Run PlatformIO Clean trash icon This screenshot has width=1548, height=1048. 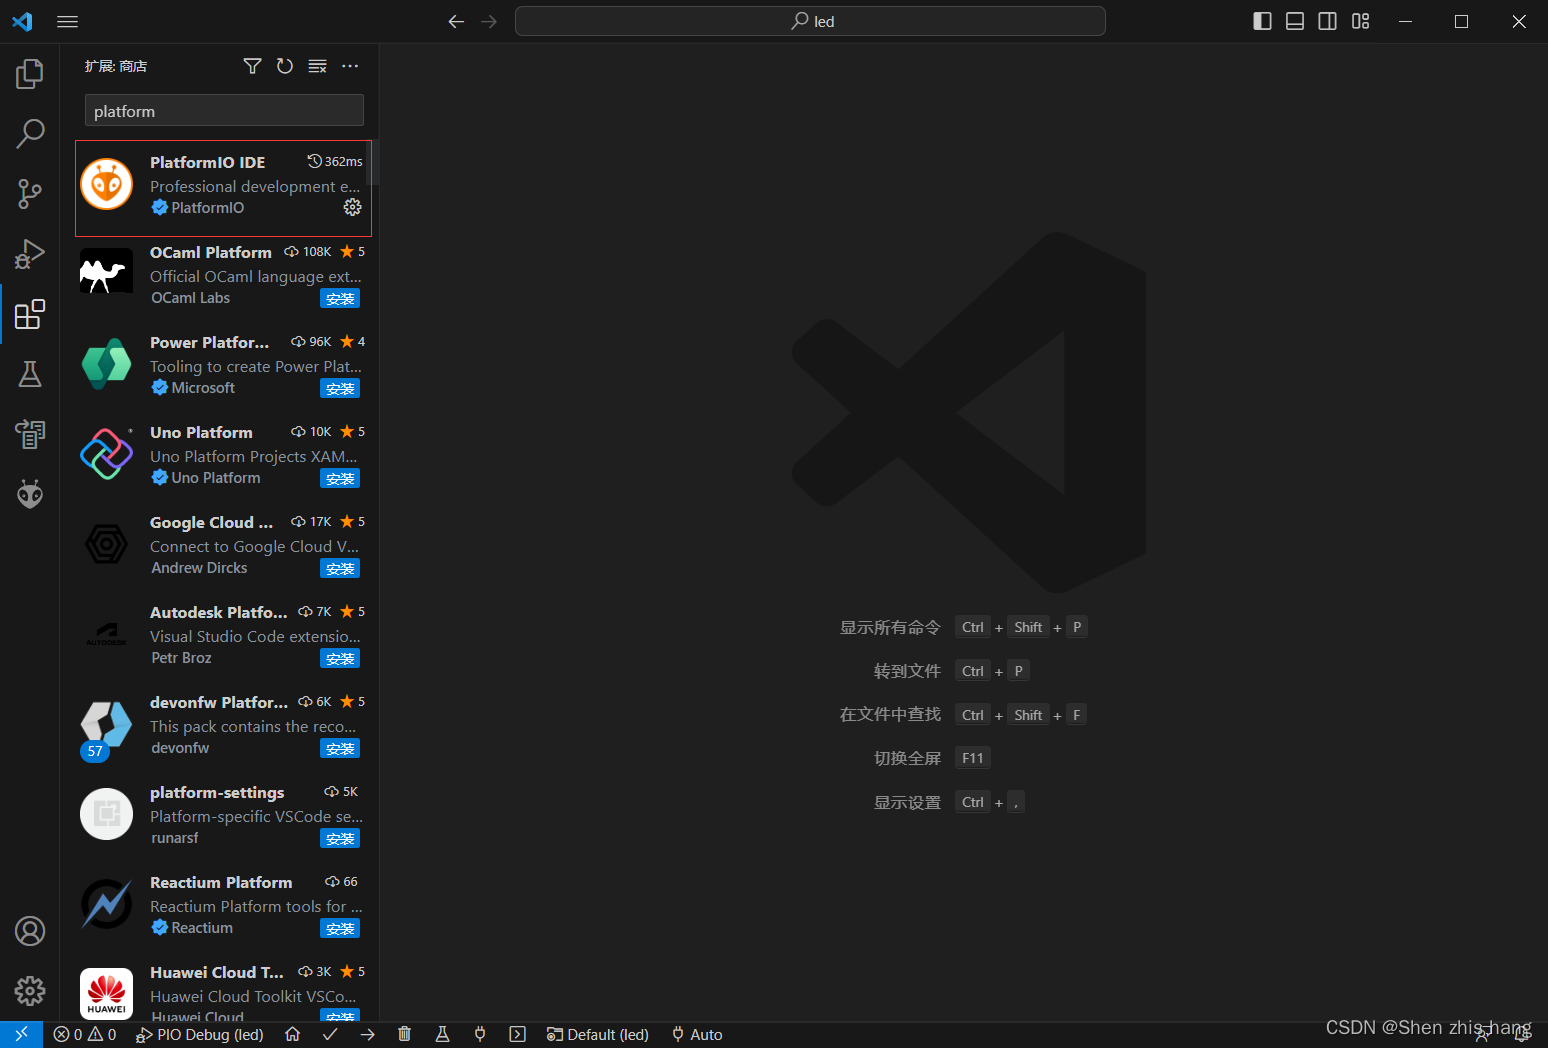(405, 1034)
